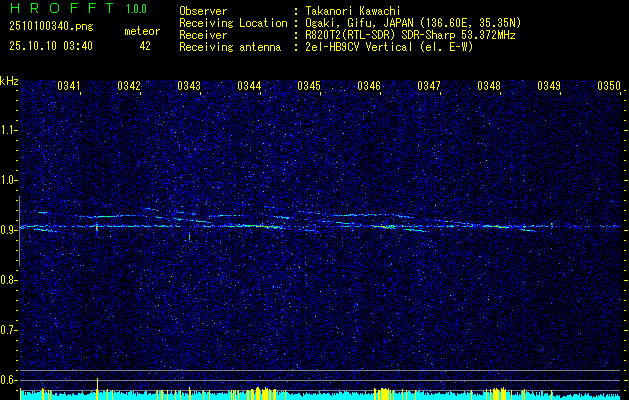Click the Receiving antenna label

click(x=230, y=47)
